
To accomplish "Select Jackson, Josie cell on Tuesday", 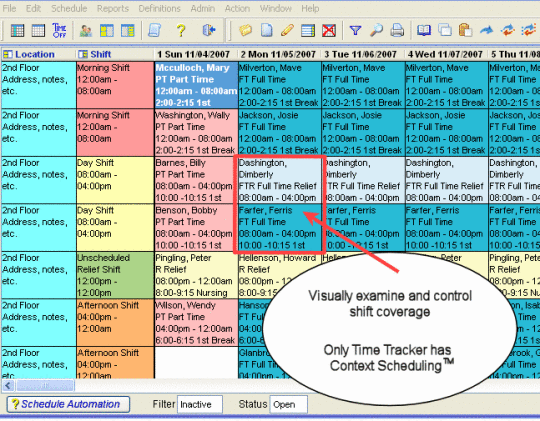I will pyautogui.click(x=363, y=133).
